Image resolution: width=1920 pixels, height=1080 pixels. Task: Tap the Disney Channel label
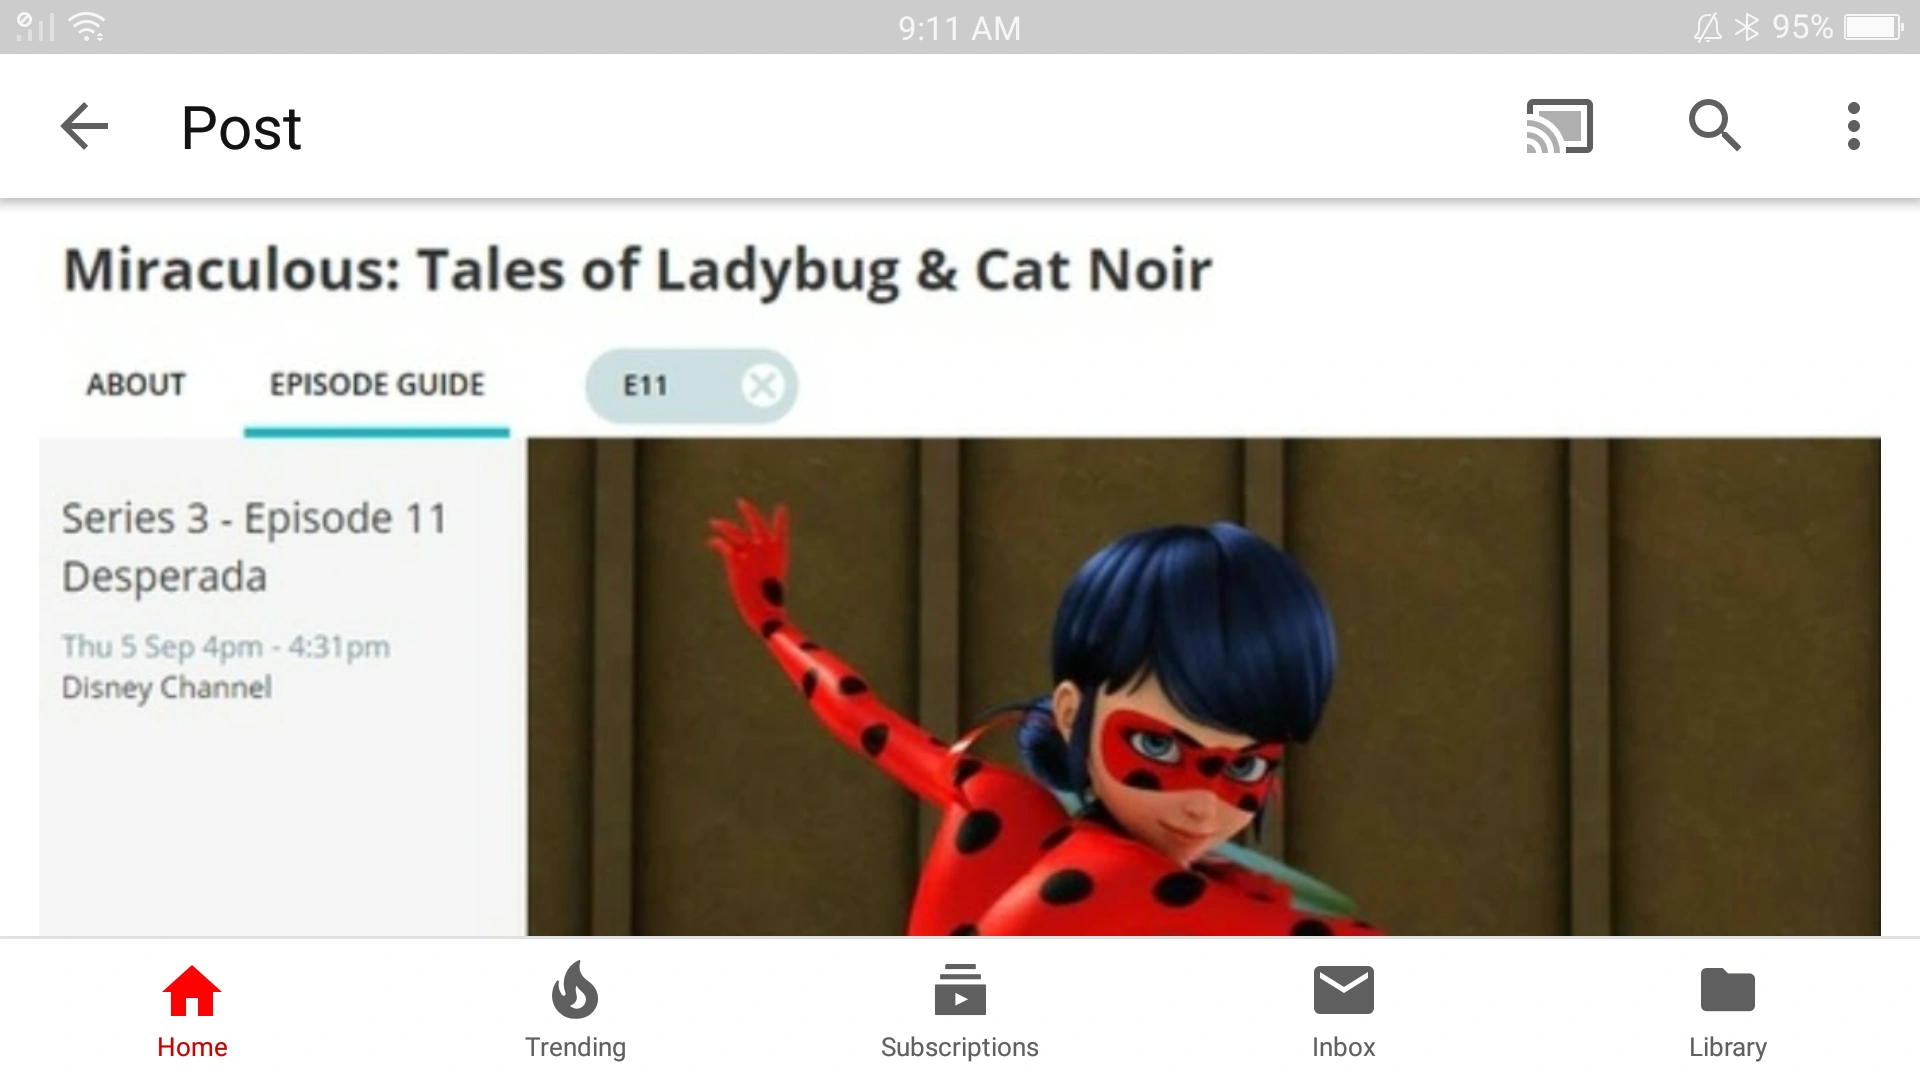167,688
